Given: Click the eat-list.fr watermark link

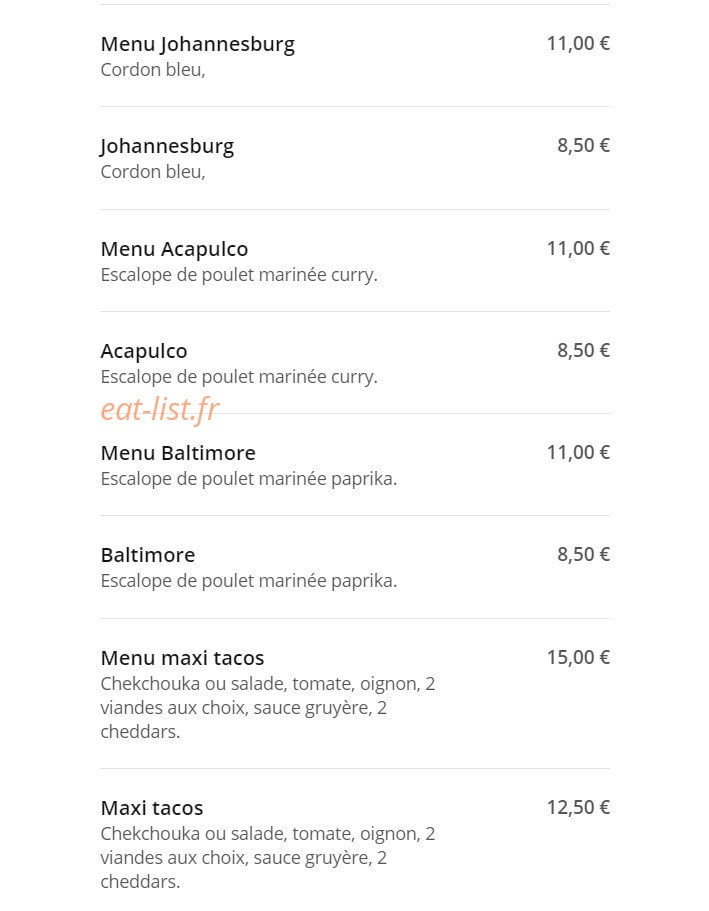Looking at the screenshot, I should point(160,409).
